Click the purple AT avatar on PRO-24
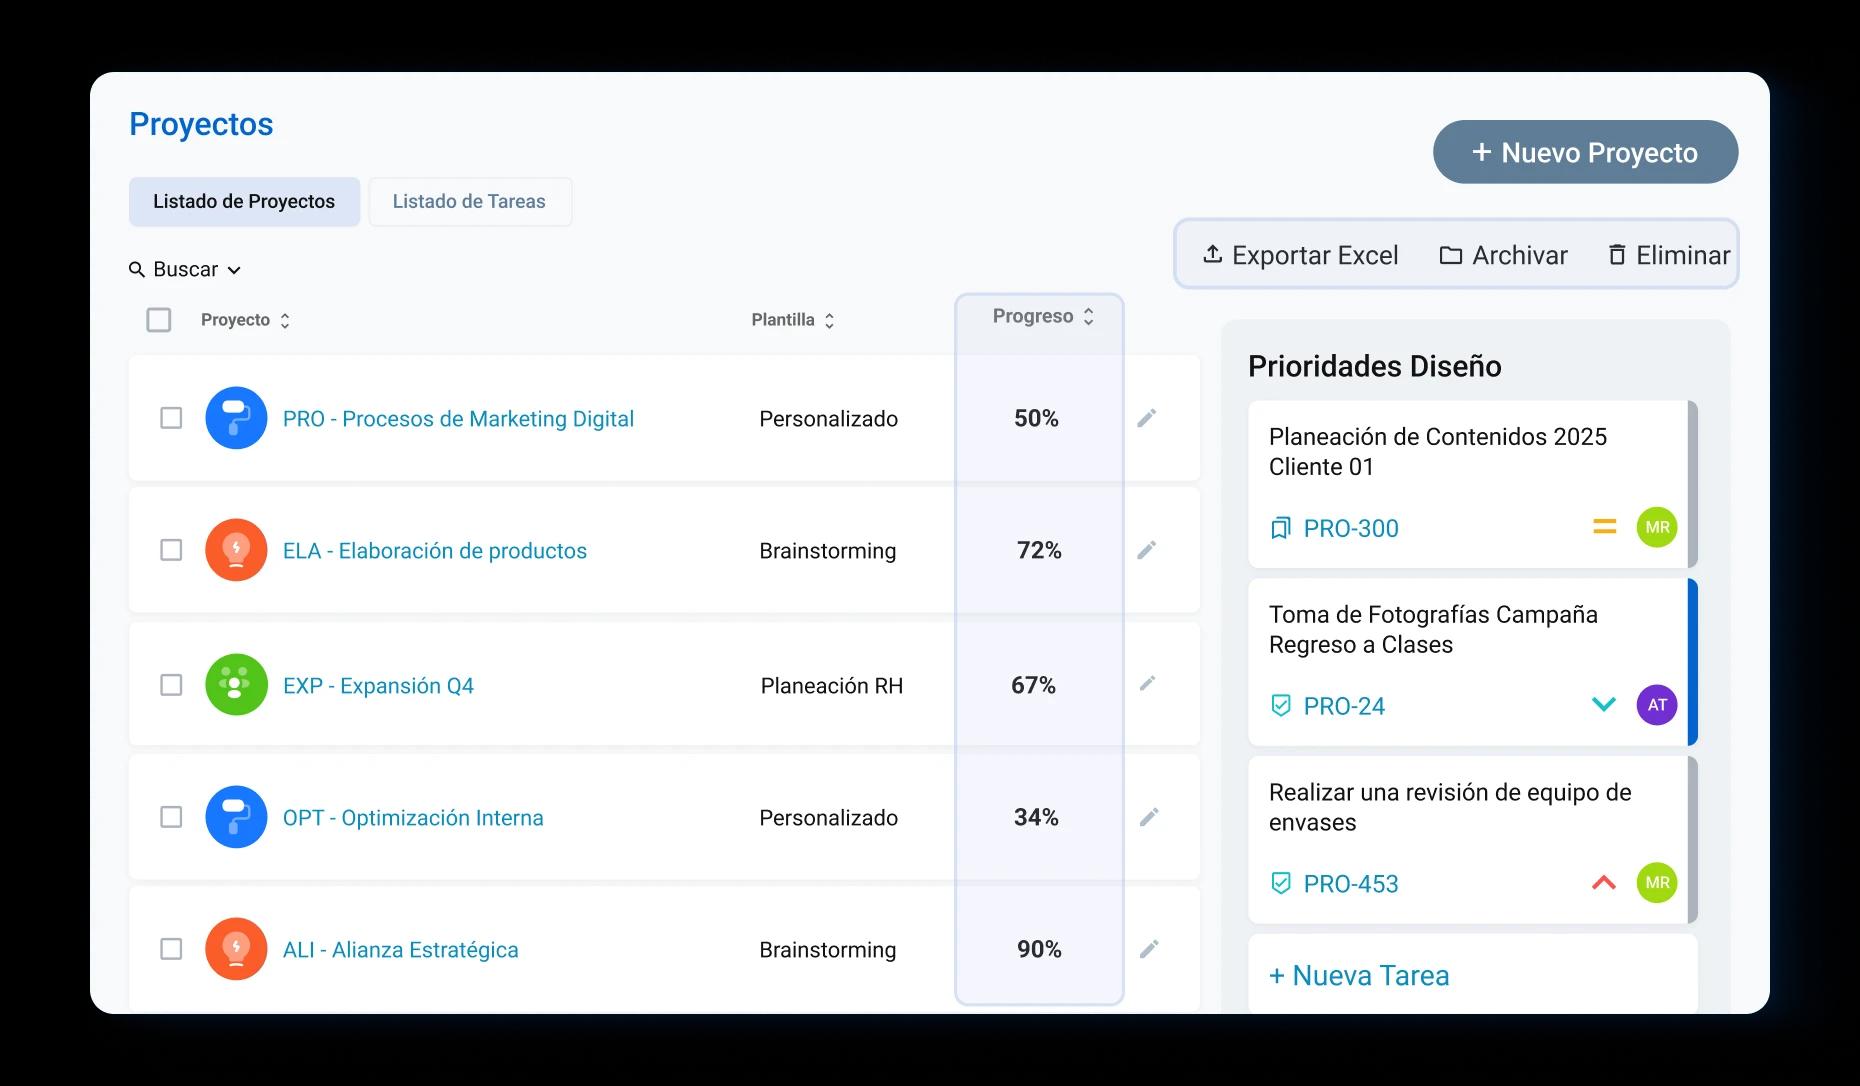 (1656, 705)
